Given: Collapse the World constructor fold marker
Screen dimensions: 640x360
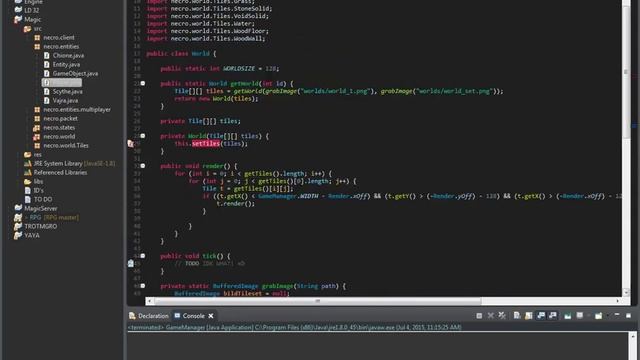Looking at the screenshot, I should click(142, 136).
